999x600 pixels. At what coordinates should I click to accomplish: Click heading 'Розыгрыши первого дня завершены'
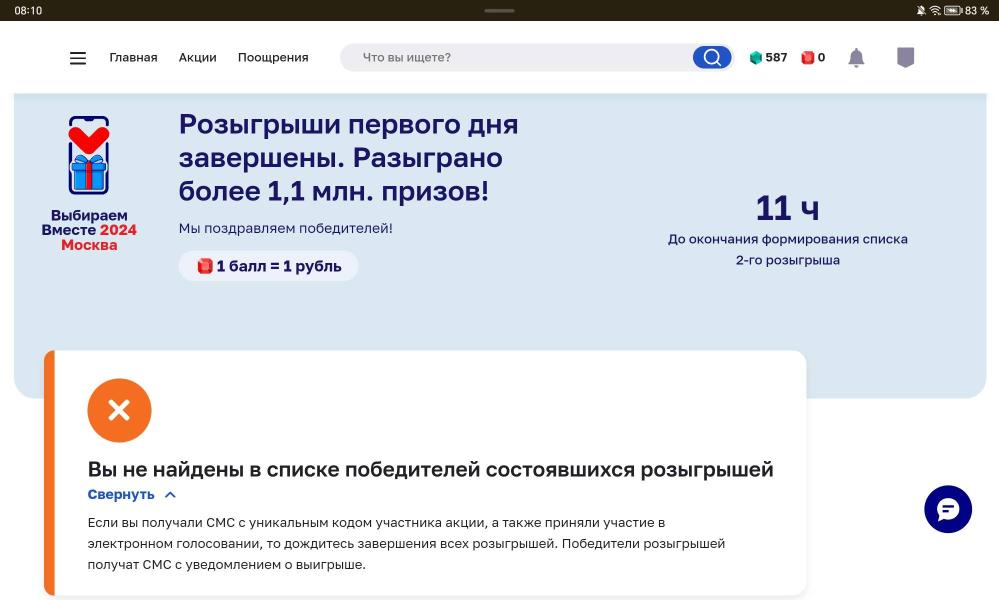coord(349,157)
